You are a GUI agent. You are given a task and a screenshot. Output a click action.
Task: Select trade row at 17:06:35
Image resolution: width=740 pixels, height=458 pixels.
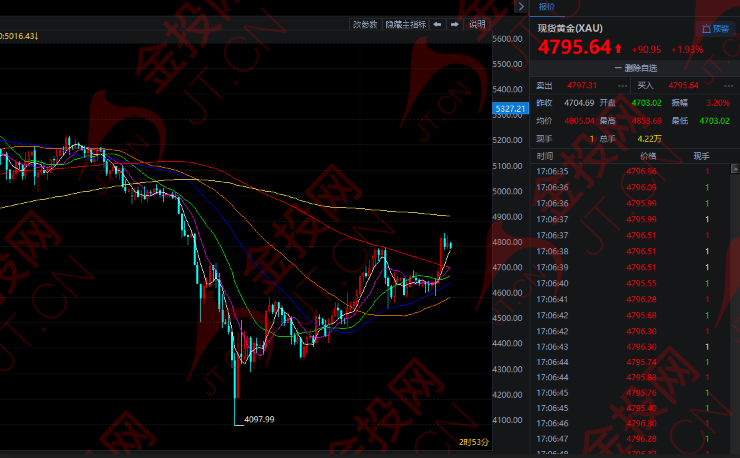[630, 171]
